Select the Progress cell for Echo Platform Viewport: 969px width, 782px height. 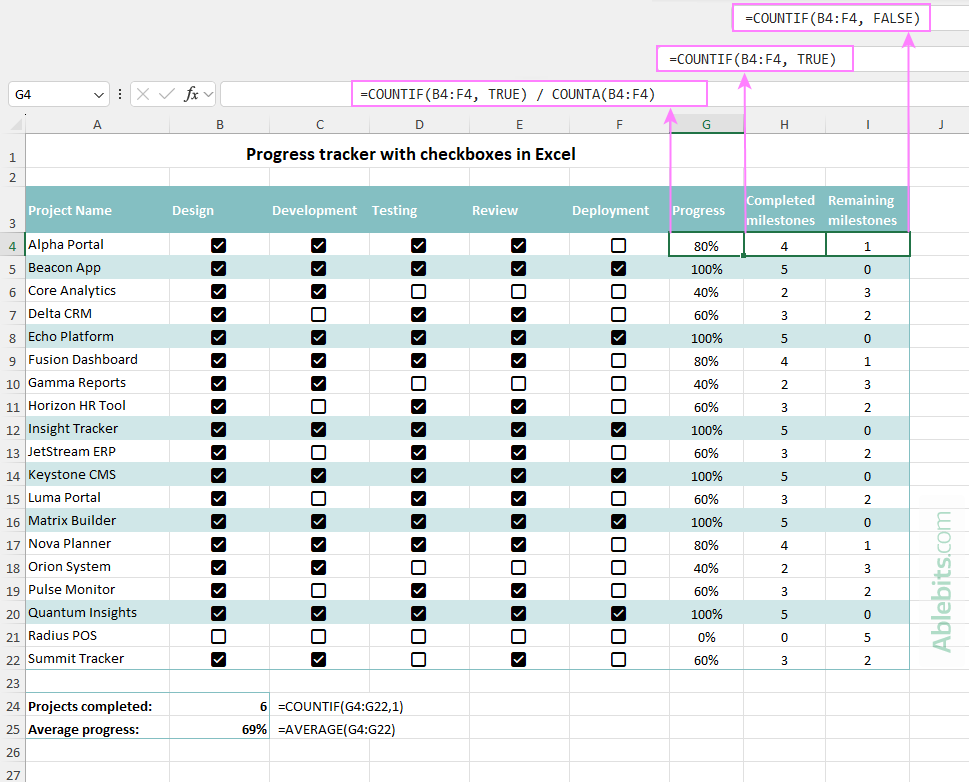(706, 336)
